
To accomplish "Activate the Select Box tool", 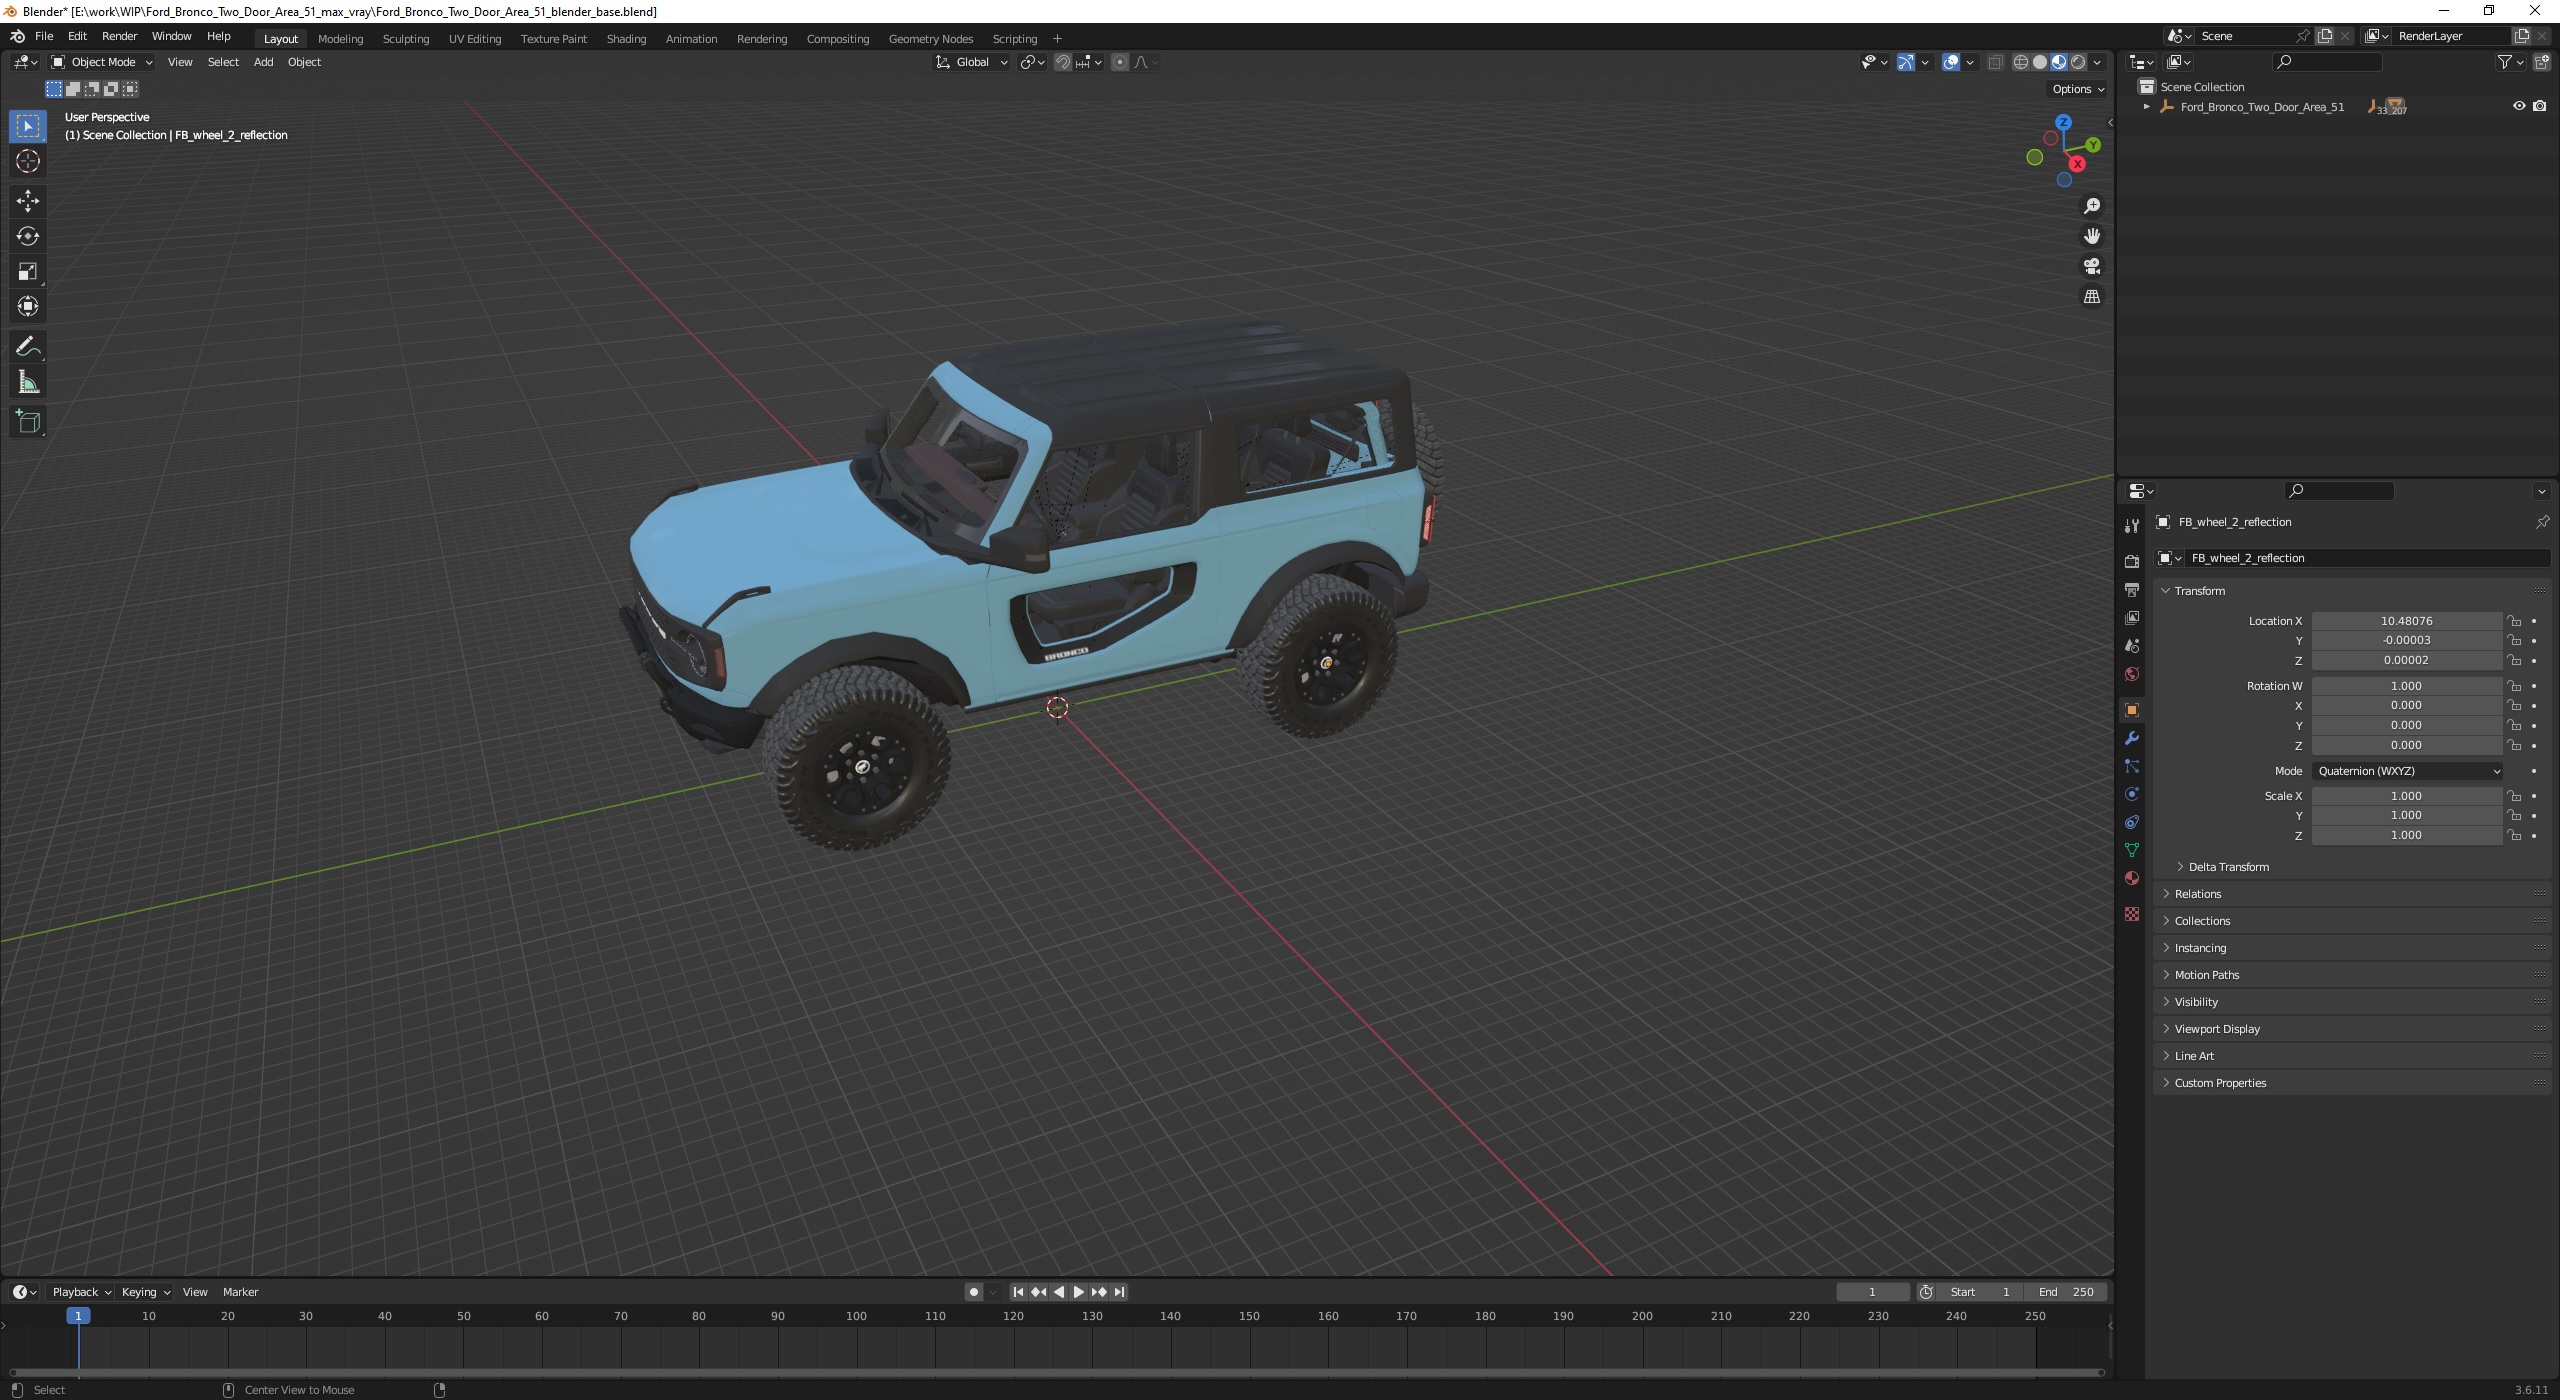I will click(28, 126).
